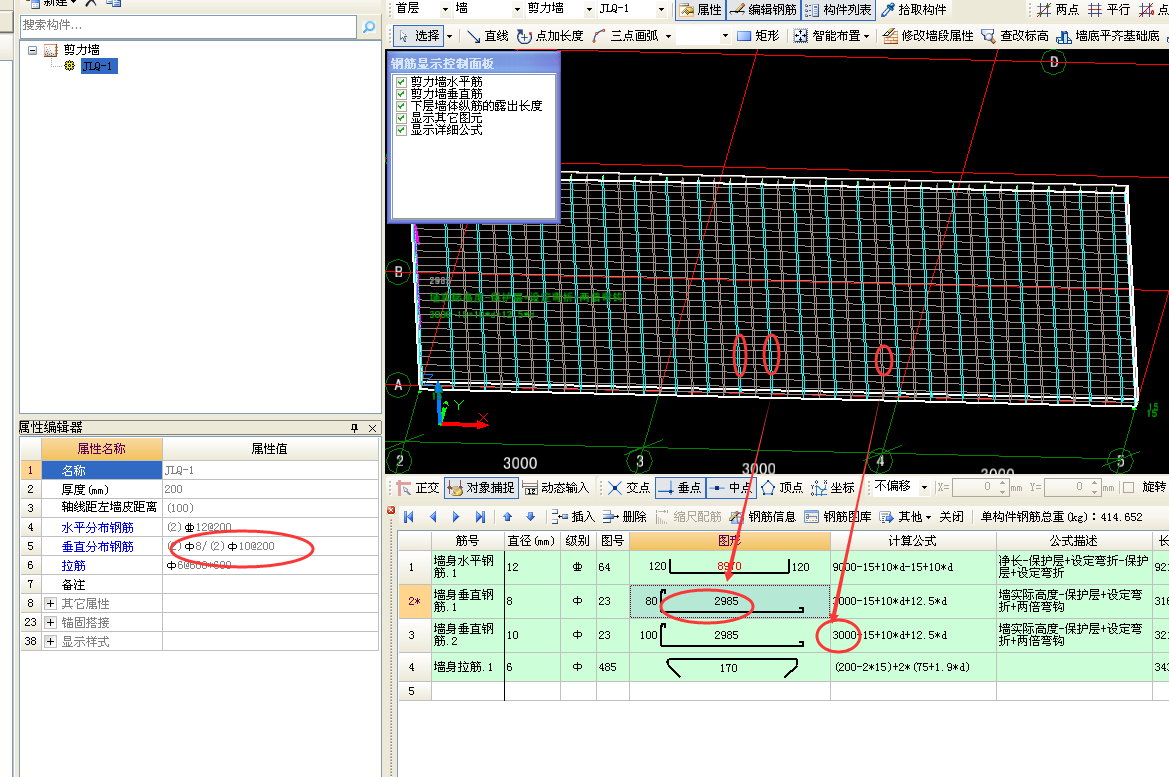Enable 坐标 coordinate snap

833,488
